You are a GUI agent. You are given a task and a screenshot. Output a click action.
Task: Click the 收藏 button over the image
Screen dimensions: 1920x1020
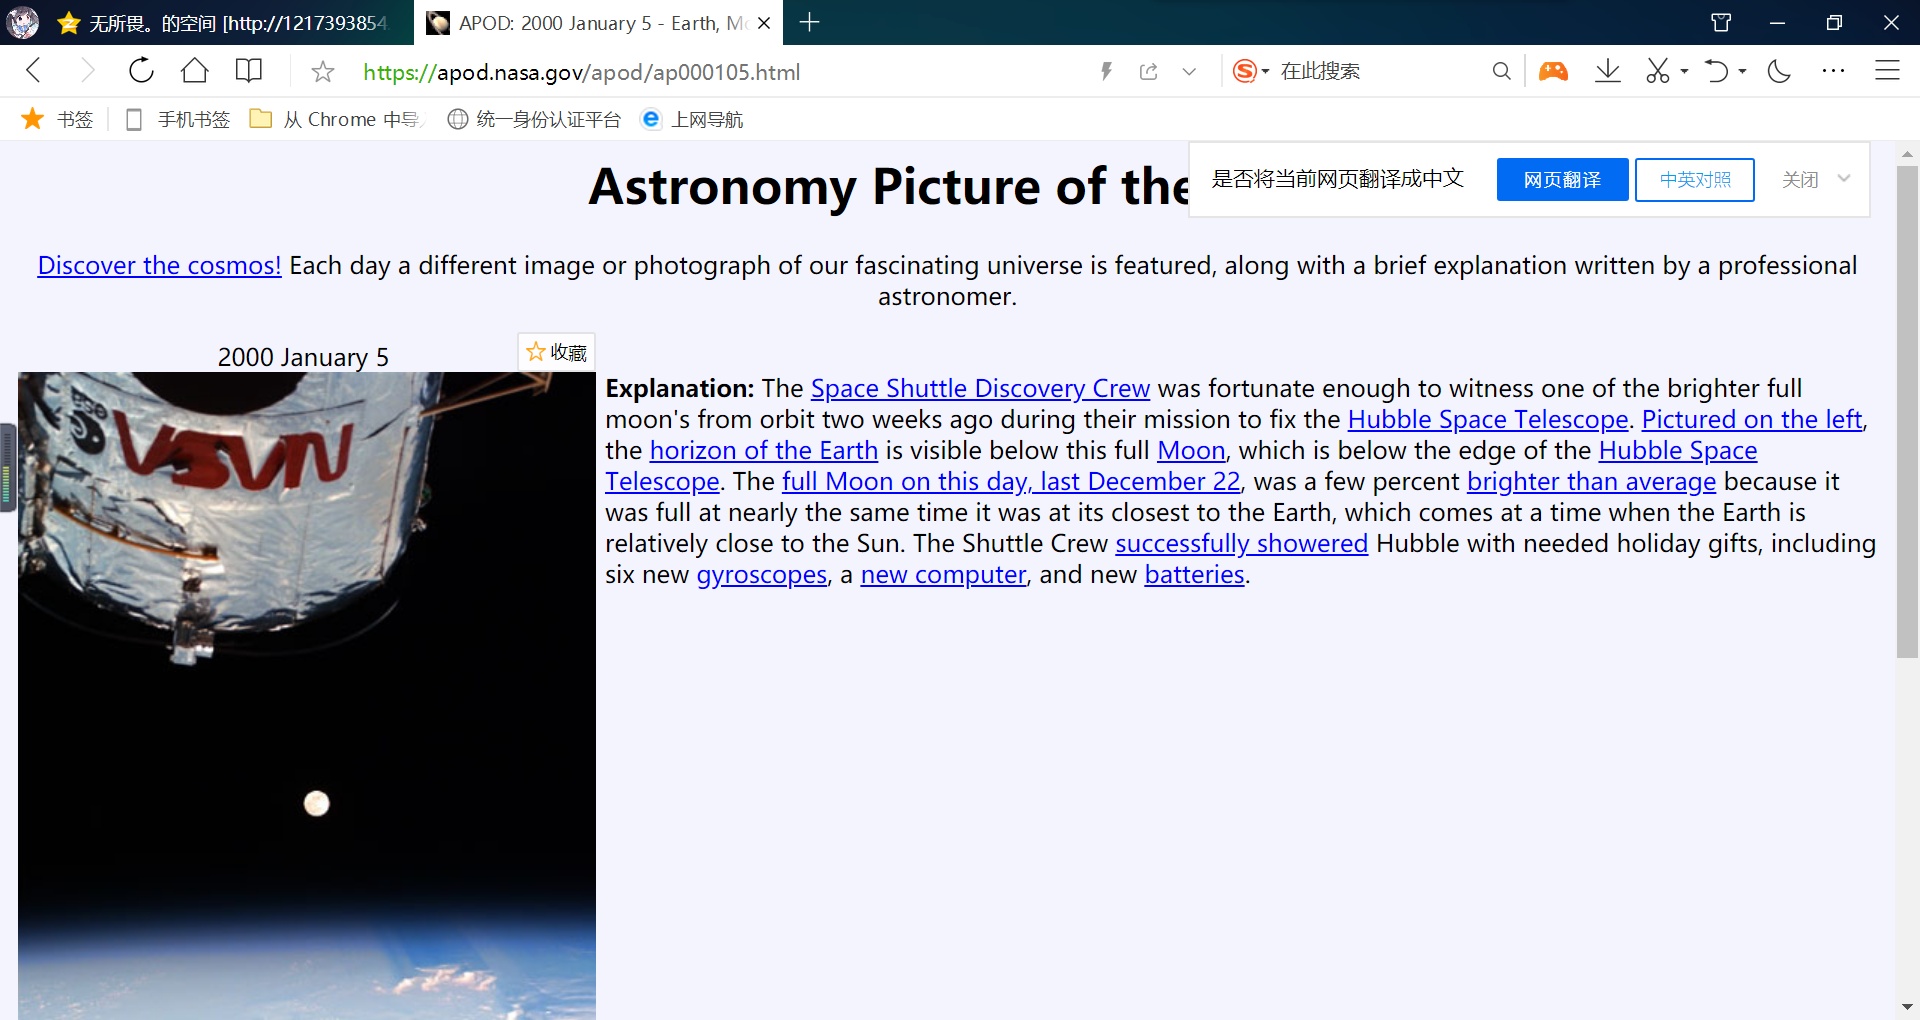pyautogui.click(x=556, y=352)
